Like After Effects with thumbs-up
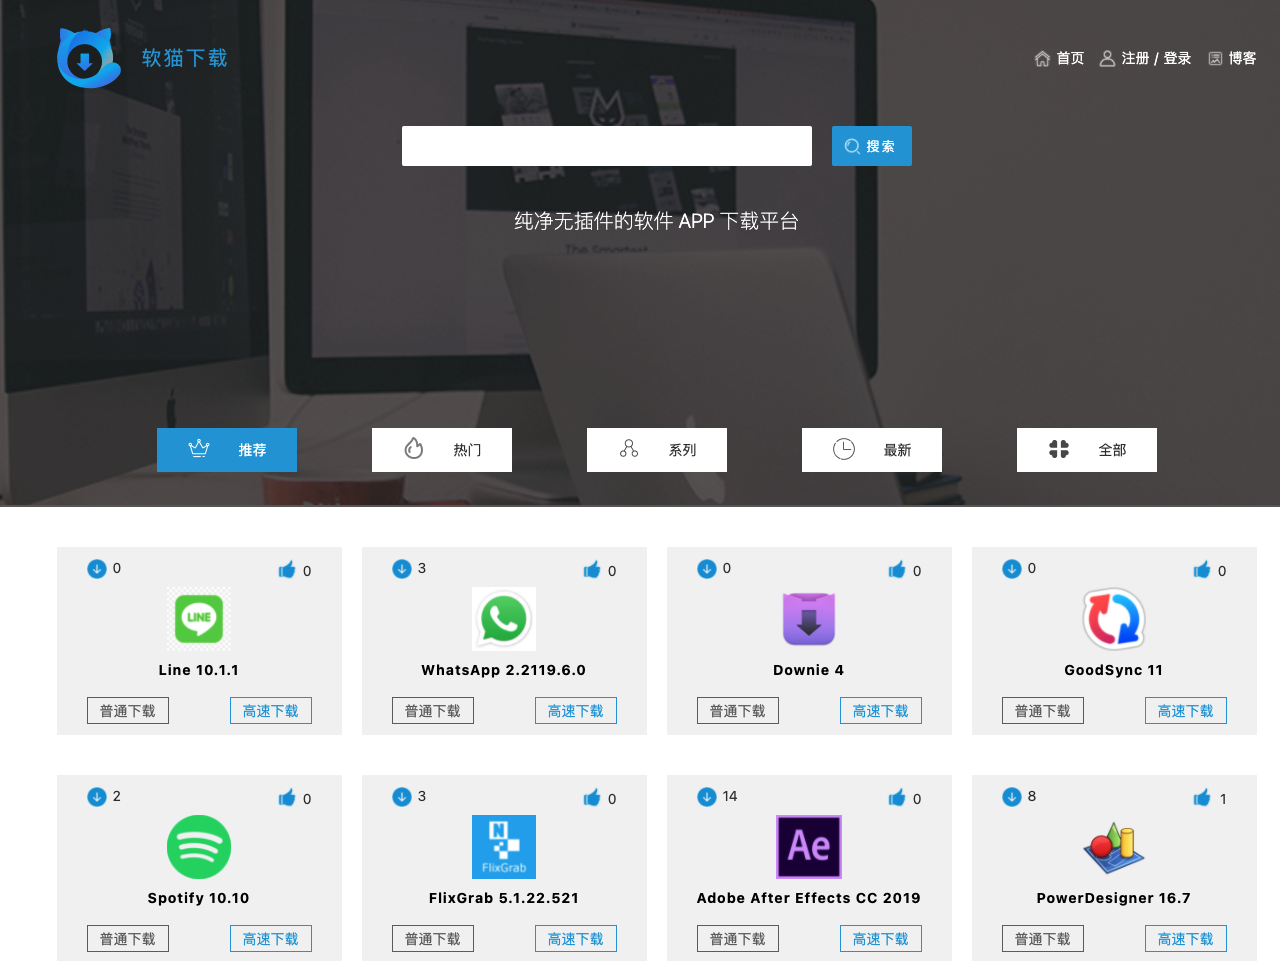1280x961 pixels. coord(897,797)
